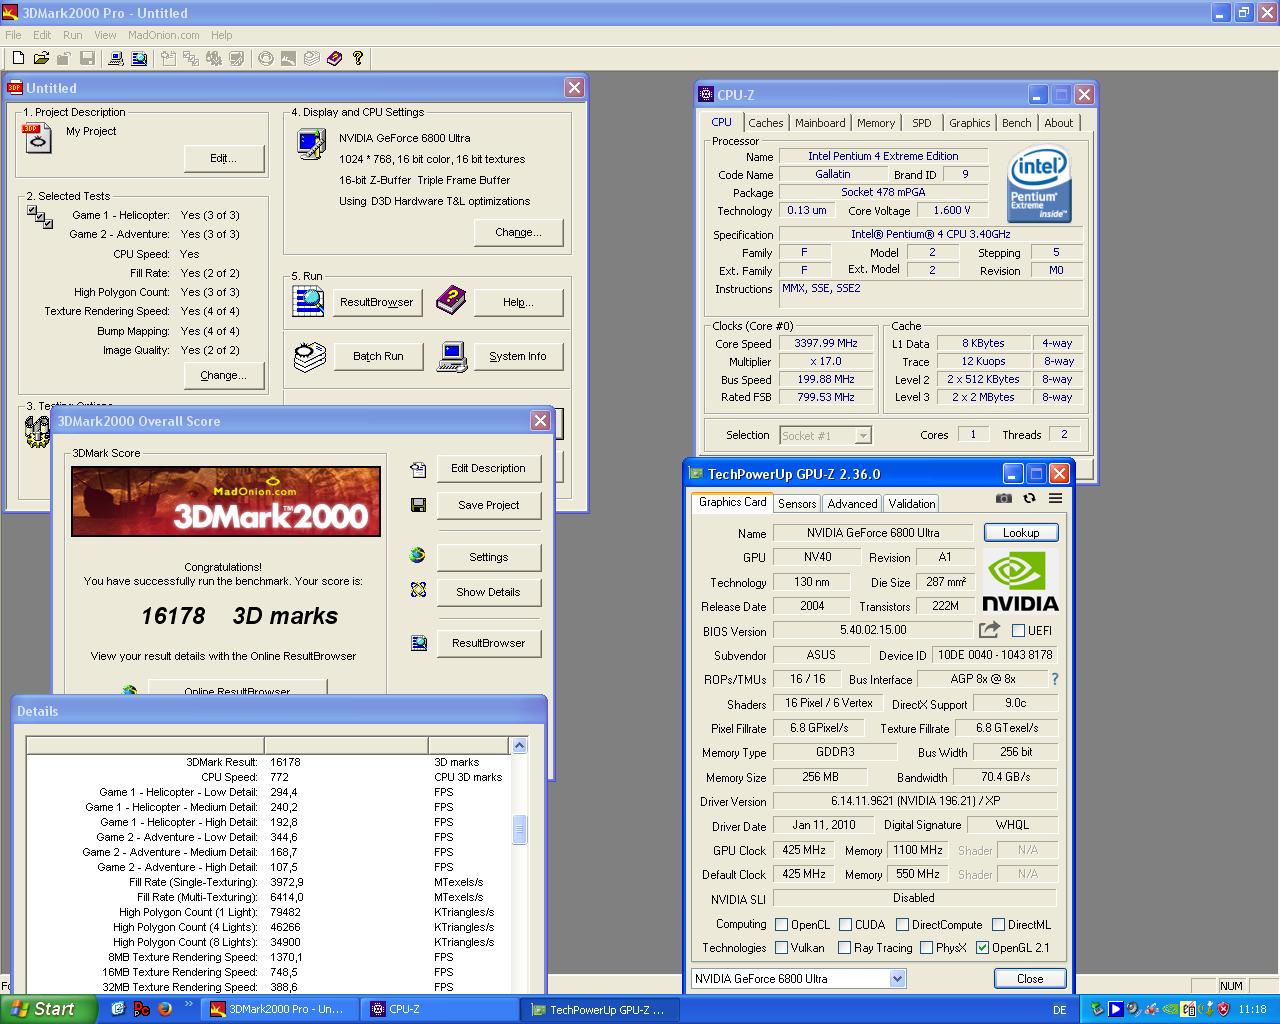Click the DE language indicator in taskbar

[1059, 1010]
